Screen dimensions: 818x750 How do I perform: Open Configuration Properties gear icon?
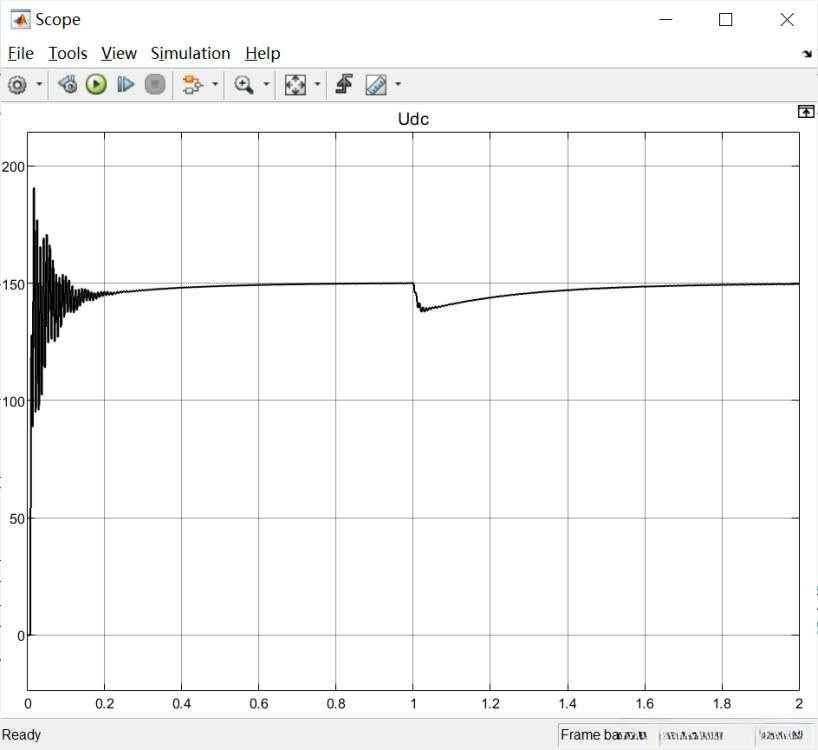(18, 84)
